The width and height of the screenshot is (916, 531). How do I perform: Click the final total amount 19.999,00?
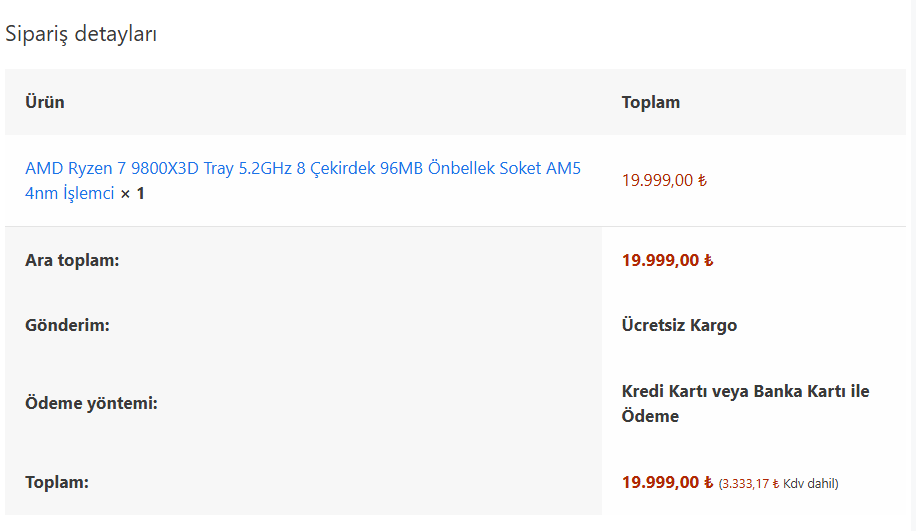660,482
